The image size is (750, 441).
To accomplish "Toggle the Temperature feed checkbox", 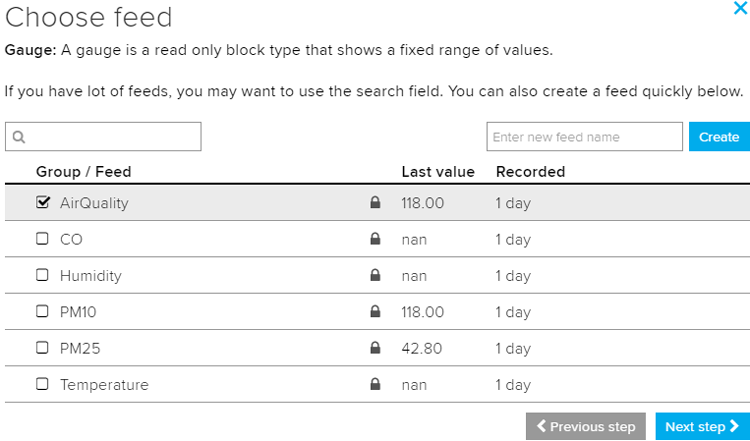I will tap(42, 385).
